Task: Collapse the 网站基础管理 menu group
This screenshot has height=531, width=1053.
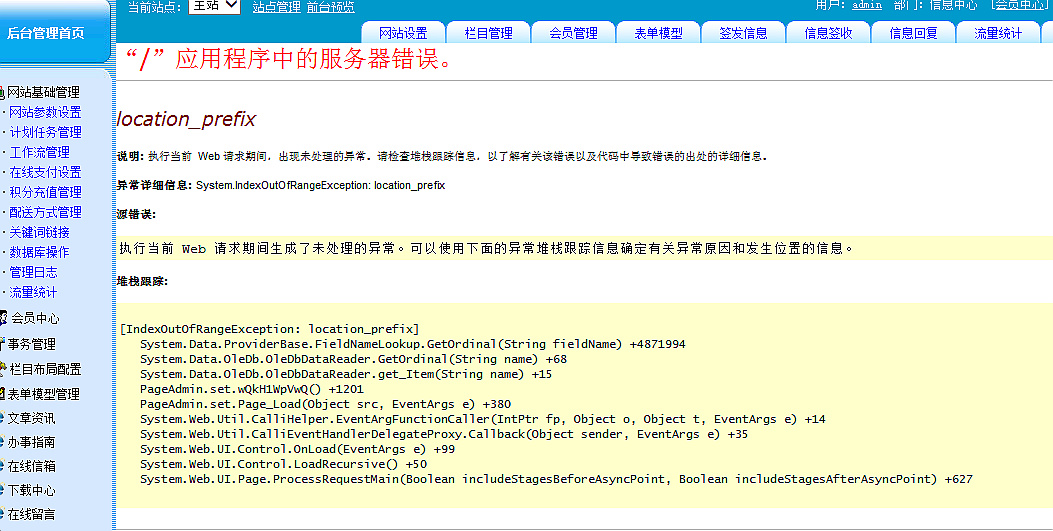Action: [43, 92]
